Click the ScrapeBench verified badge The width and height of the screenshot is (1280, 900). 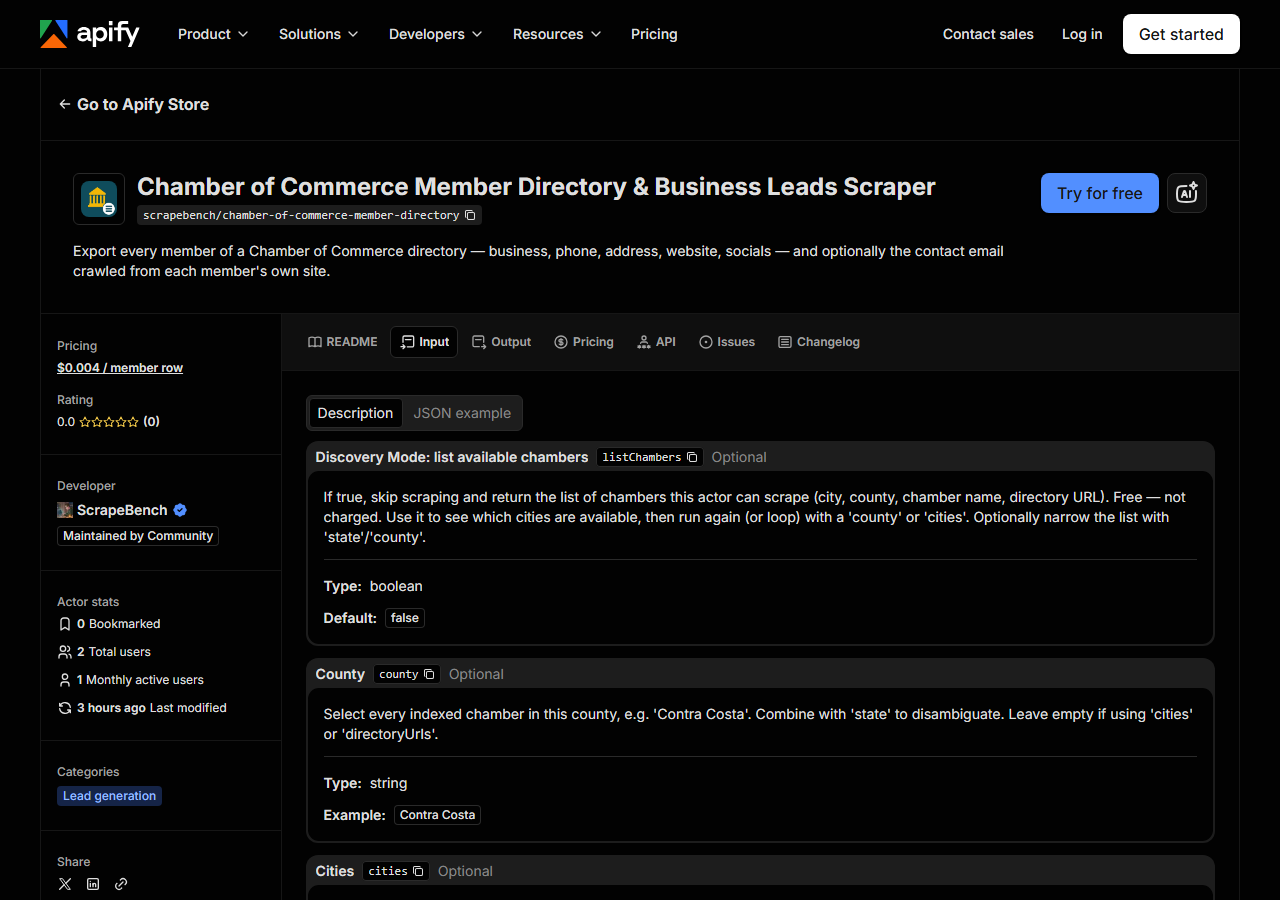pos(180,510)
